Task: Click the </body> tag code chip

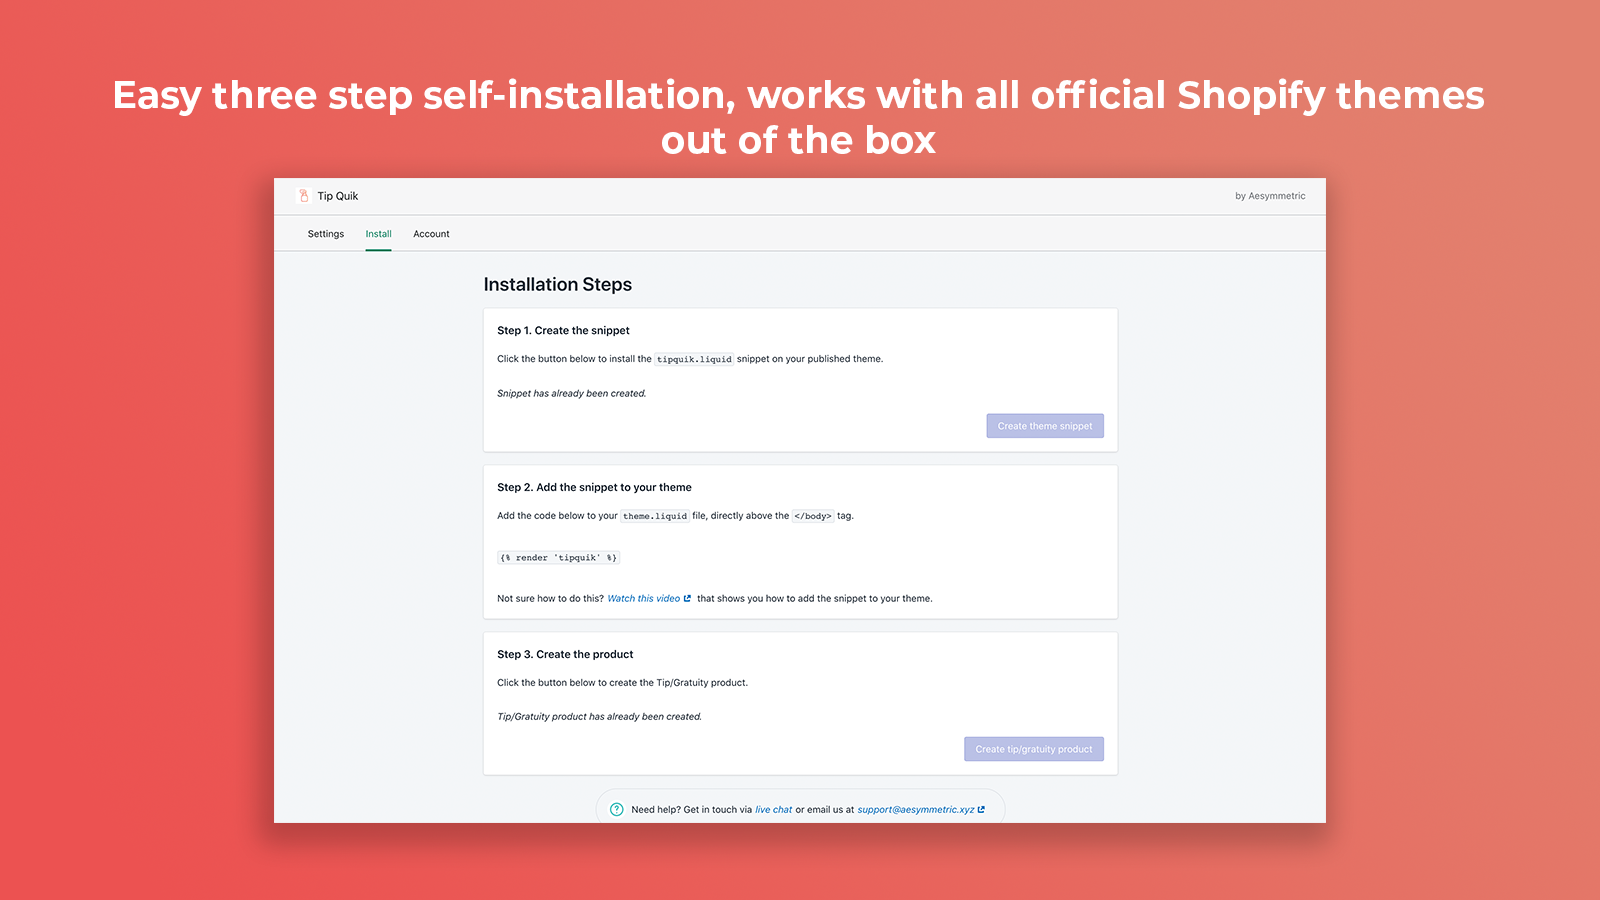Action: pyautogui.click(x=813, y=516)
